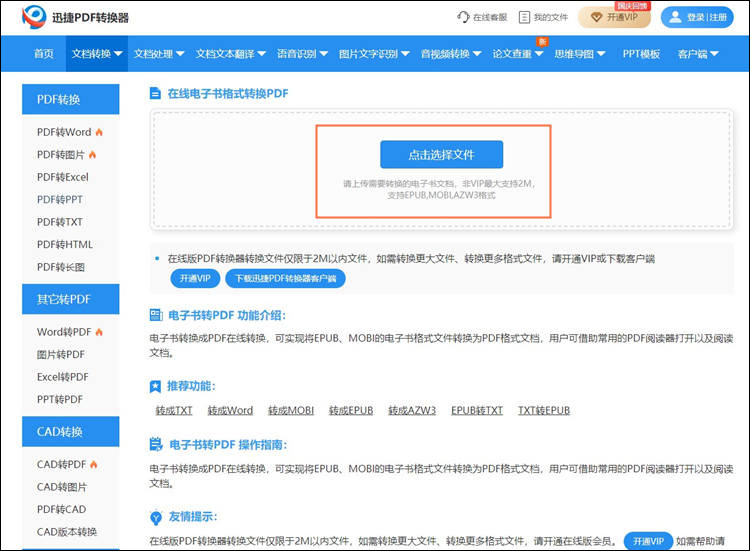
Task: Open PDF转长图 in the sidebar
Action: tap(61, 267)
